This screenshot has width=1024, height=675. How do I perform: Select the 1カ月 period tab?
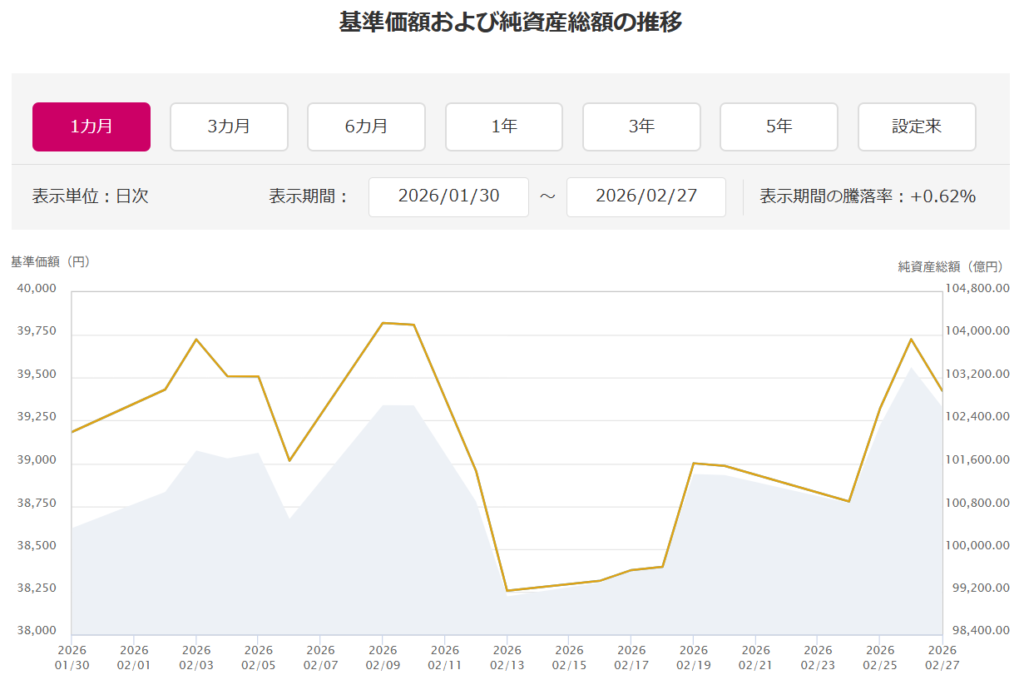pyautogui.click(x=91, y=127)
